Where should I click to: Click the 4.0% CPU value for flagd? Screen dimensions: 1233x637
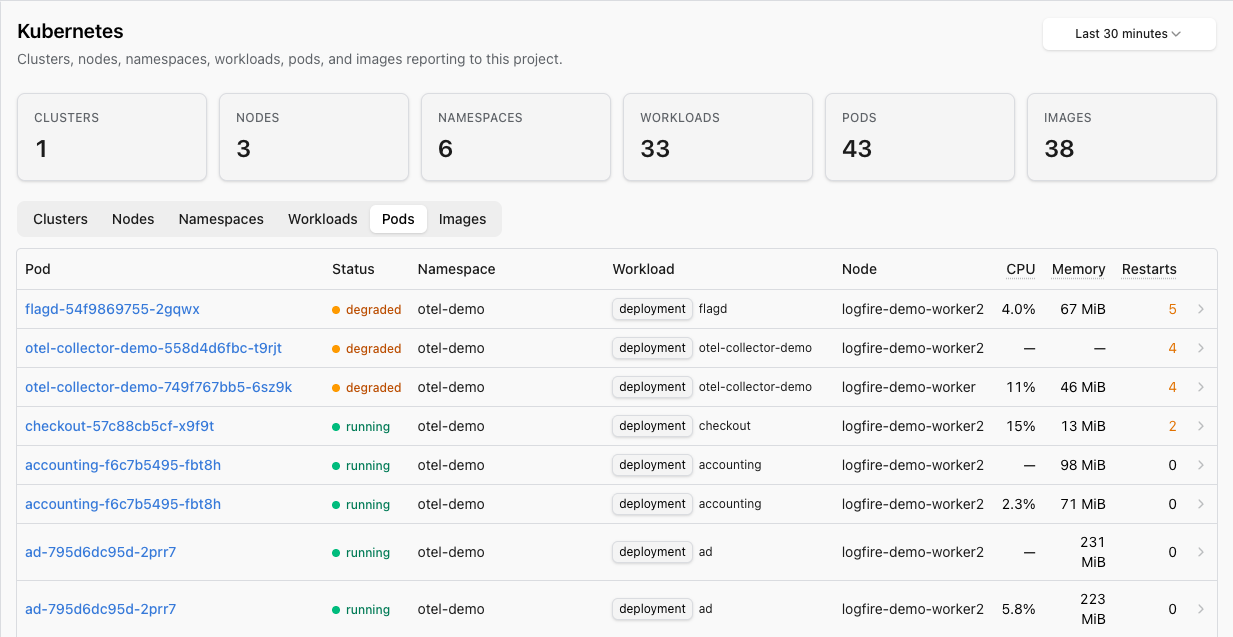point(1019,309)
